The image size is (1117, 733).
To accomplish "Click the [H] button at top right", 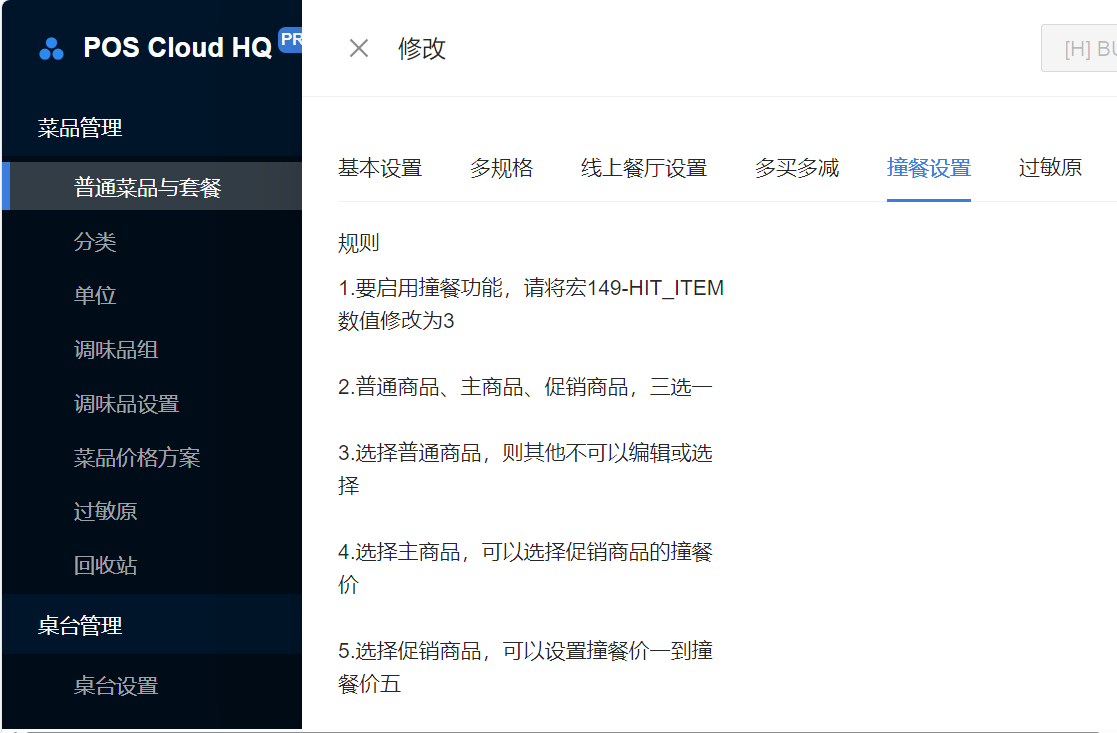I will (x=1080, y=48).
